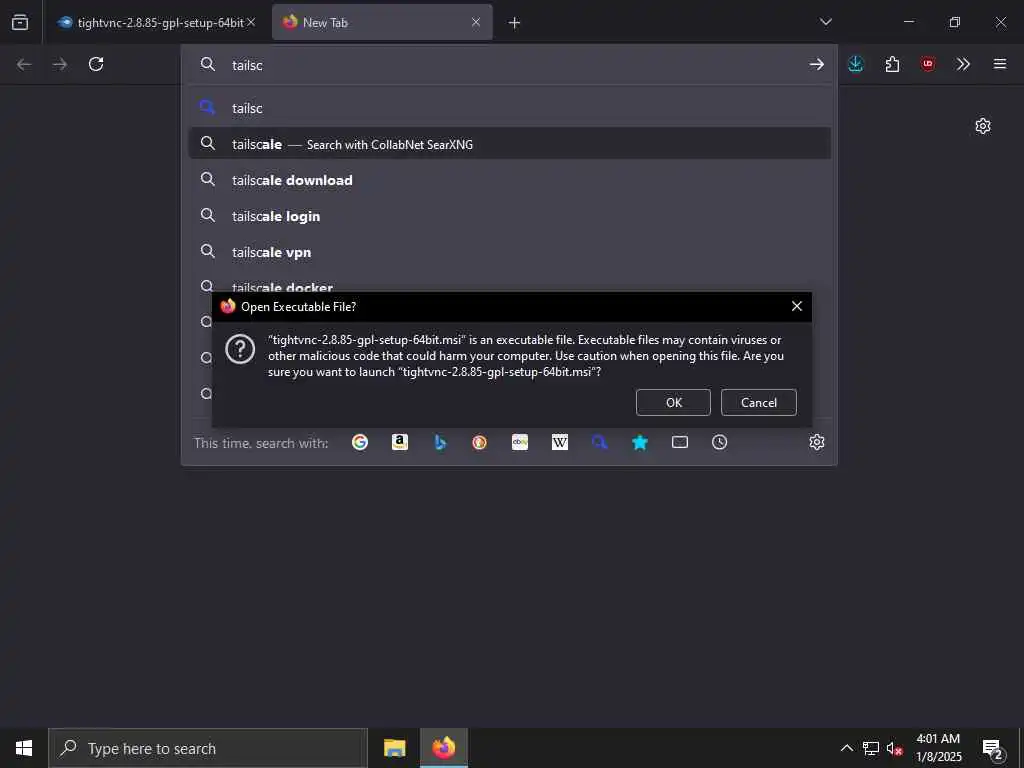Open the uBlock Origin extension
Viewport: 1024px width, 768px height.
pyautogui.click(x=928, y=64)
